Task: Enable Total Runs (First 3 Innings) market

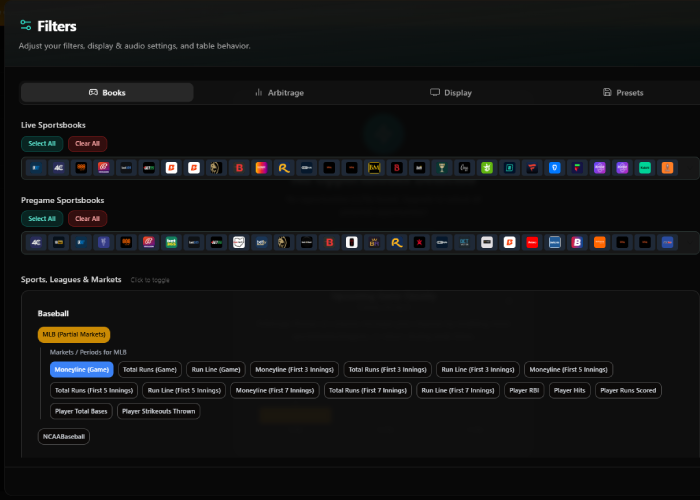Action: pos(388,370)
